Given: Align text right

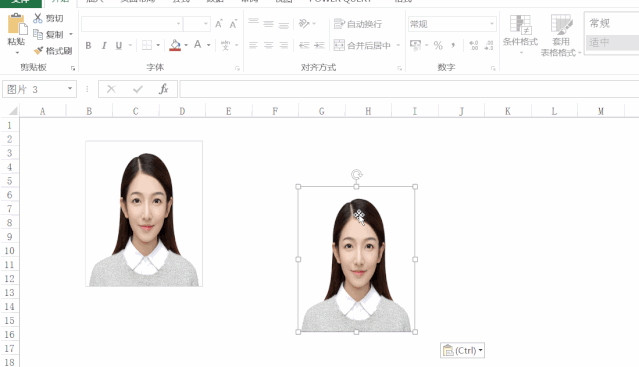Looking at the screenshot, I should pyautogui.click(x=284, y=45).
